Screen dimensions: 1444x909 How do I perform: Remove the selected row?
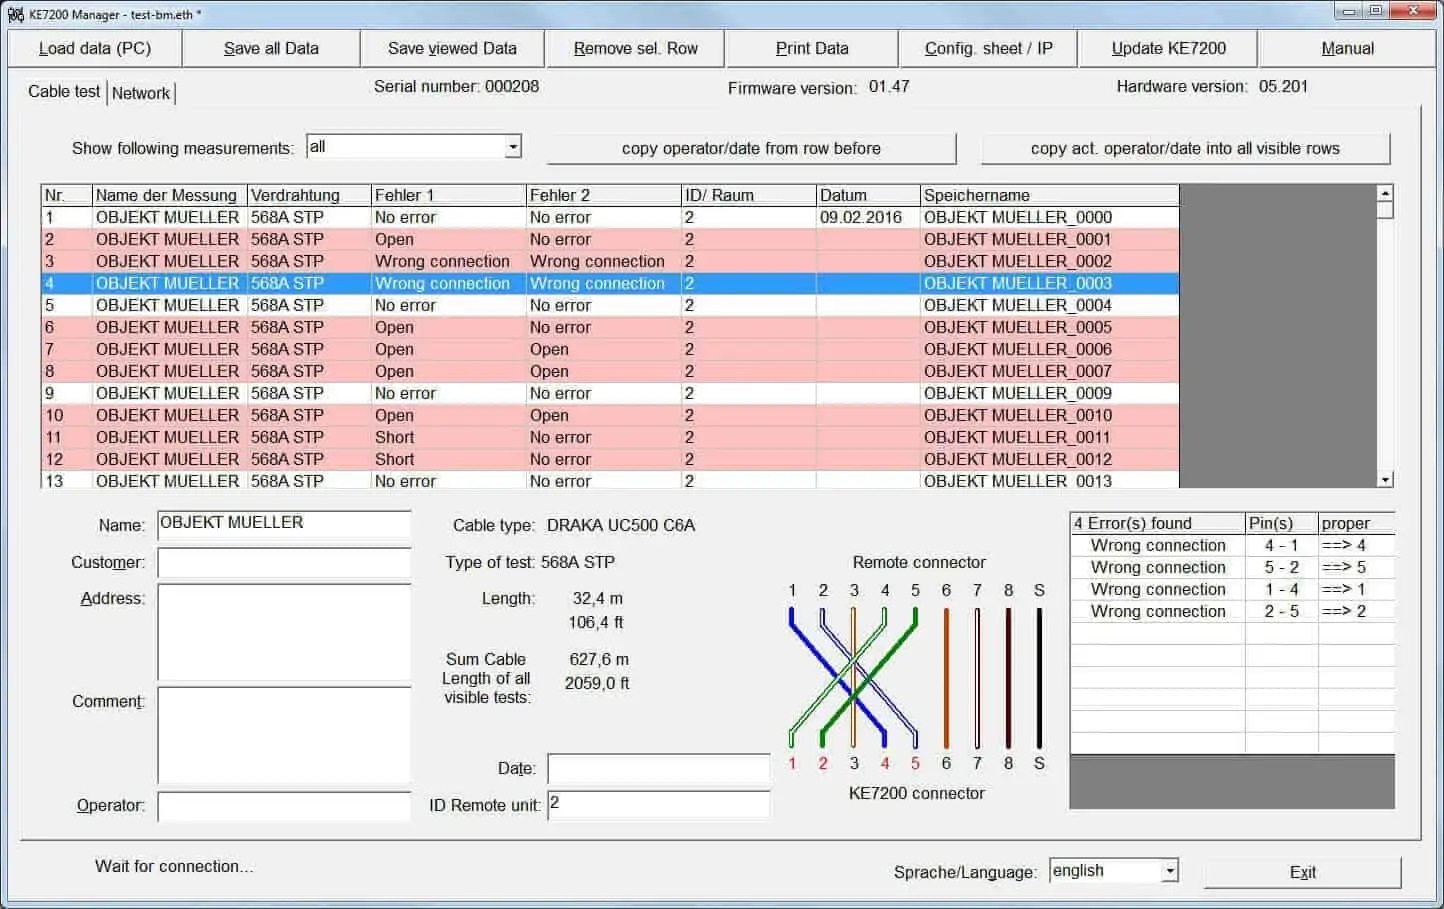tap(635, 48)
